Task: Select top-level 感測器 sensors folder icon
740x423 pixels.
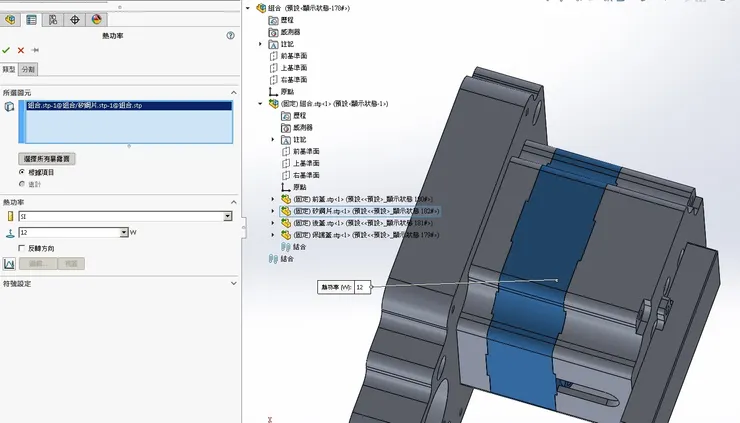Action: click(273, 32)
